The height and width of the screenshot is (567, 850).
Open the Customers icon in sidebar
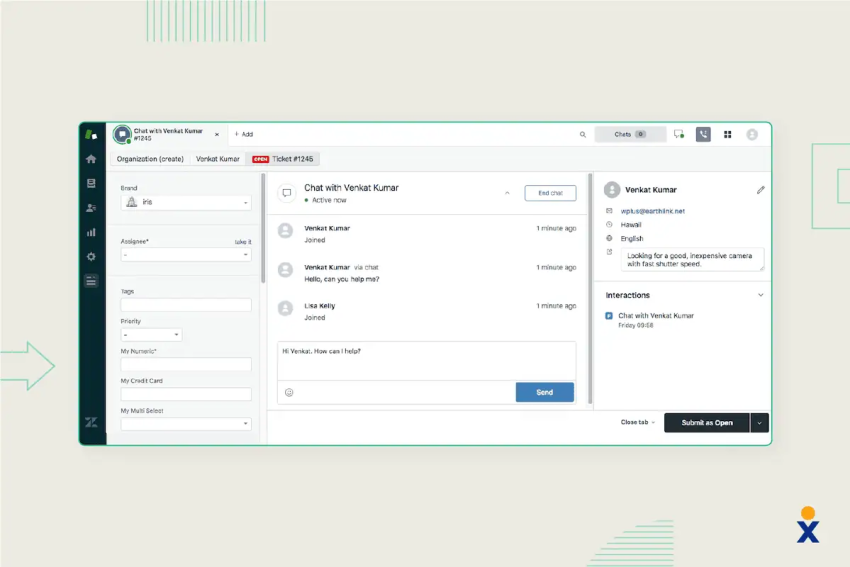pos(91,208)
